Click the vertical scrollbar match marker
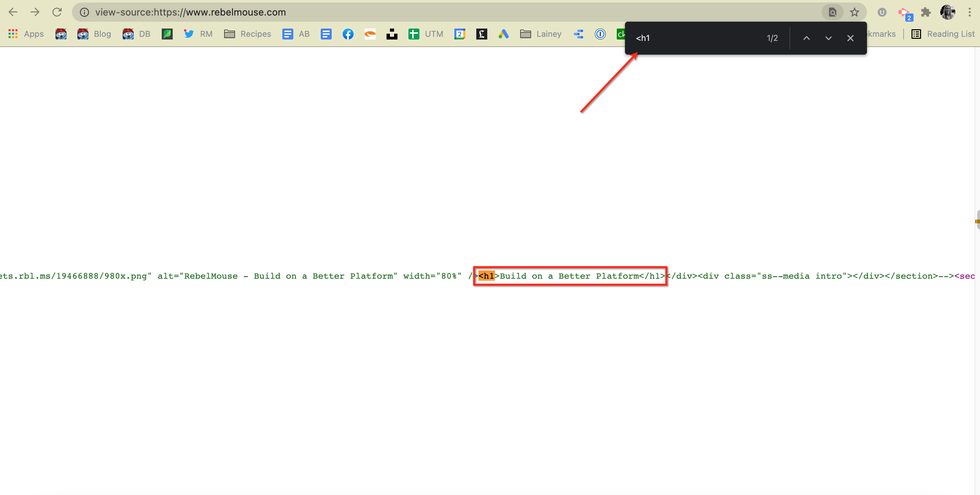980x495 pixels. (977, 221)
